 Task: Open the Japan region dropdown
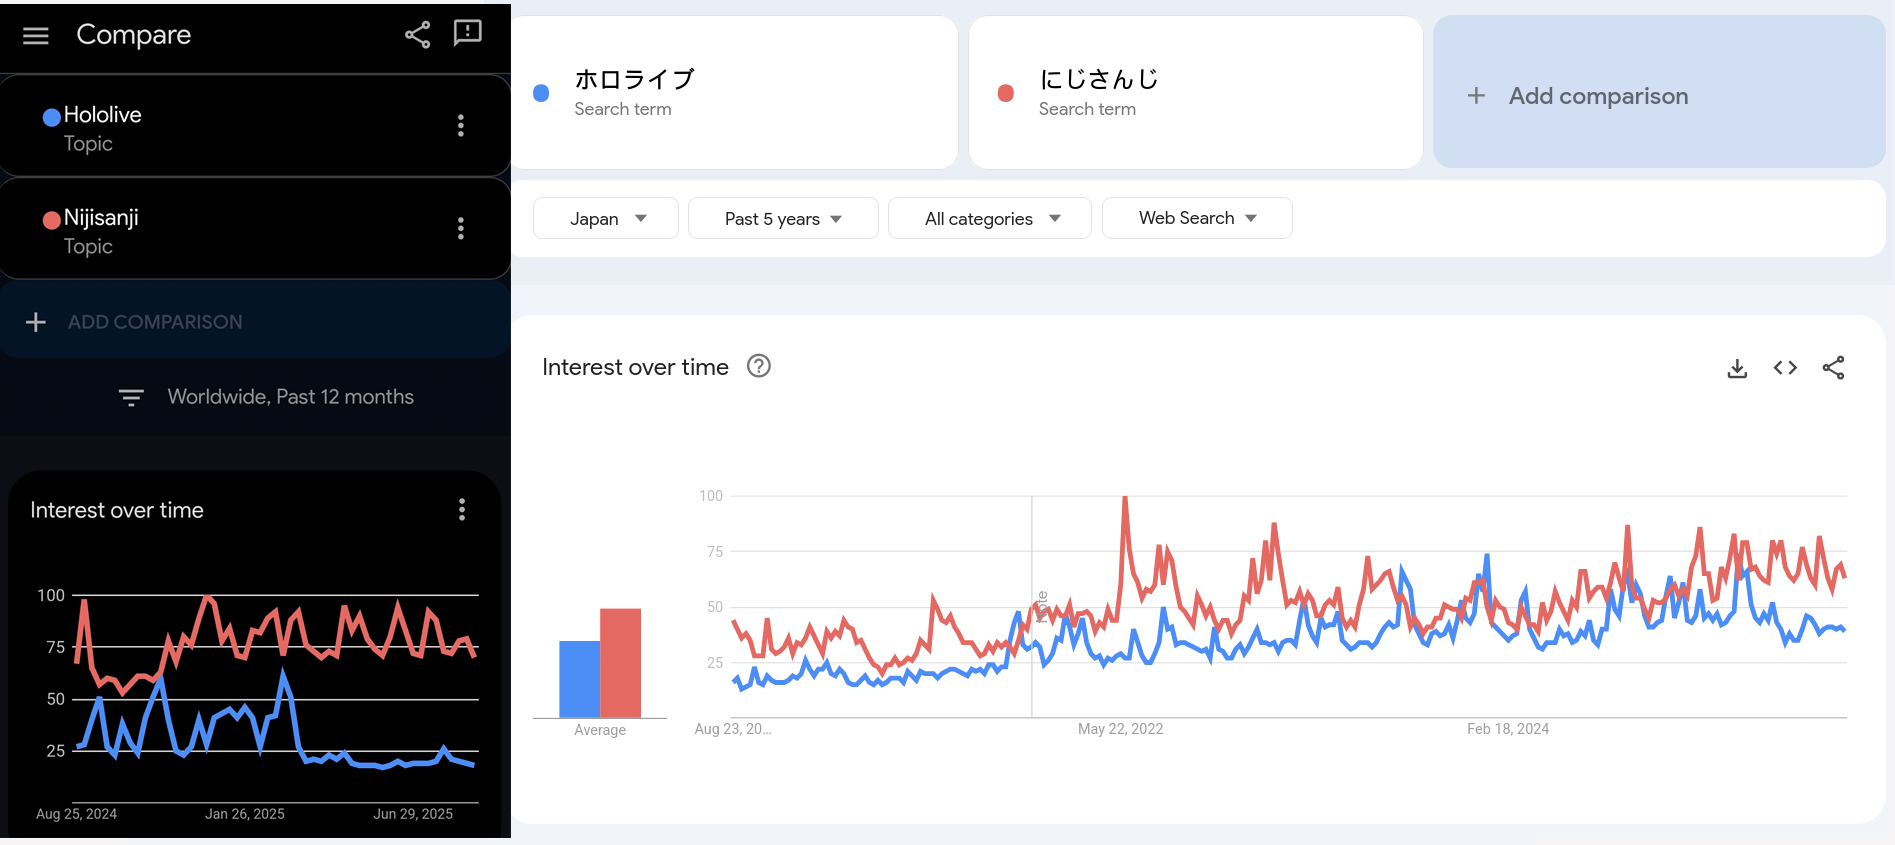point(606,218)
